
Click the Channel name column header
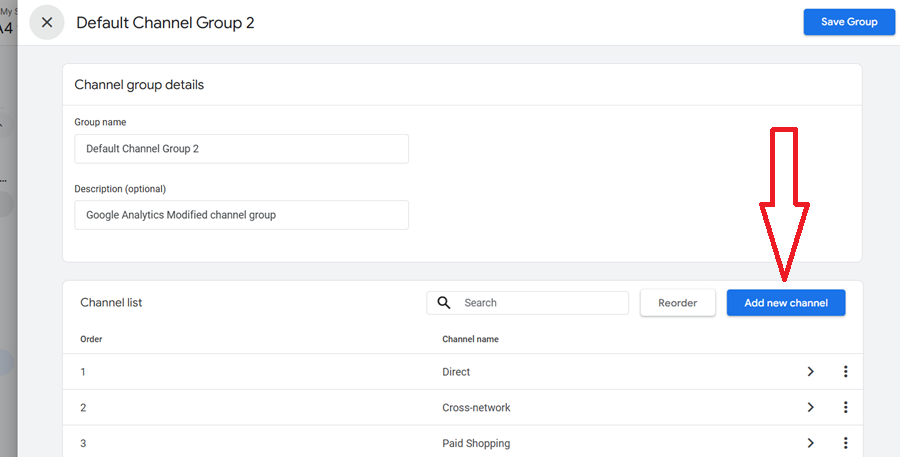(x=470, y=339)
